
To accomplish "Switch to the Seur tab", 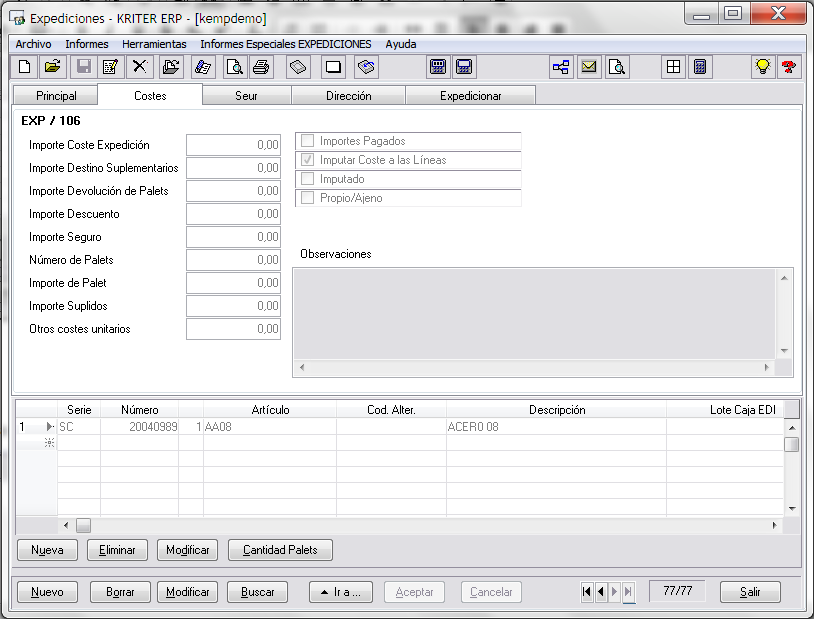I will pos(246,96).
